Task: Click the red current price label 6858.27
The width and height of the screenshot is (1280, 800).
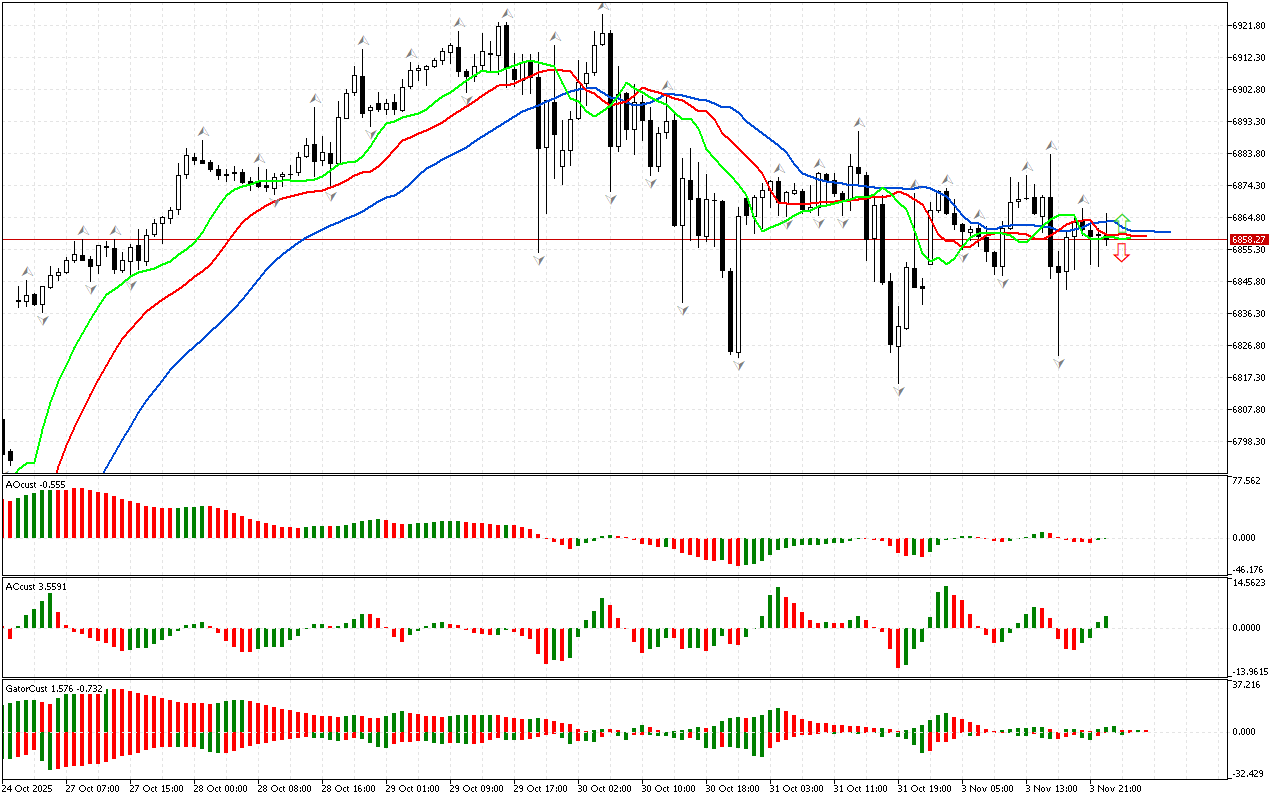Action: tap(1249, 240)
